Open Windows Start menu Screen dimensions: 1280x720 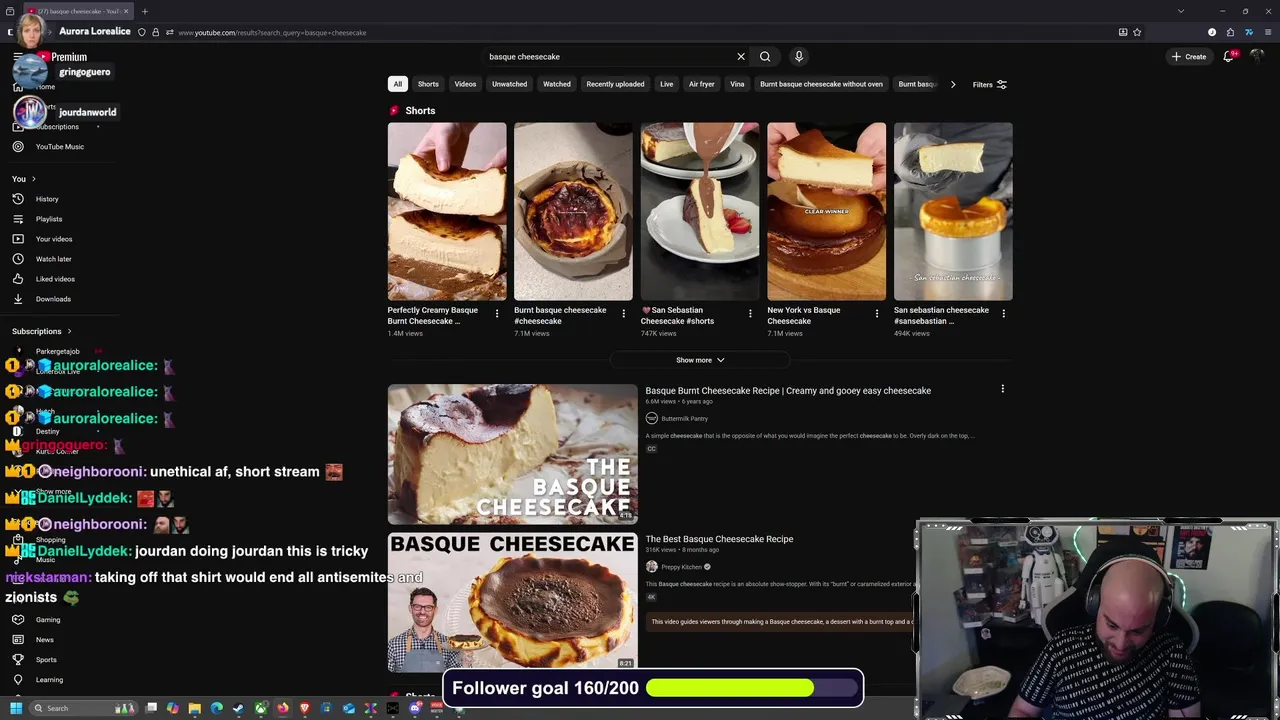(16, 708)
